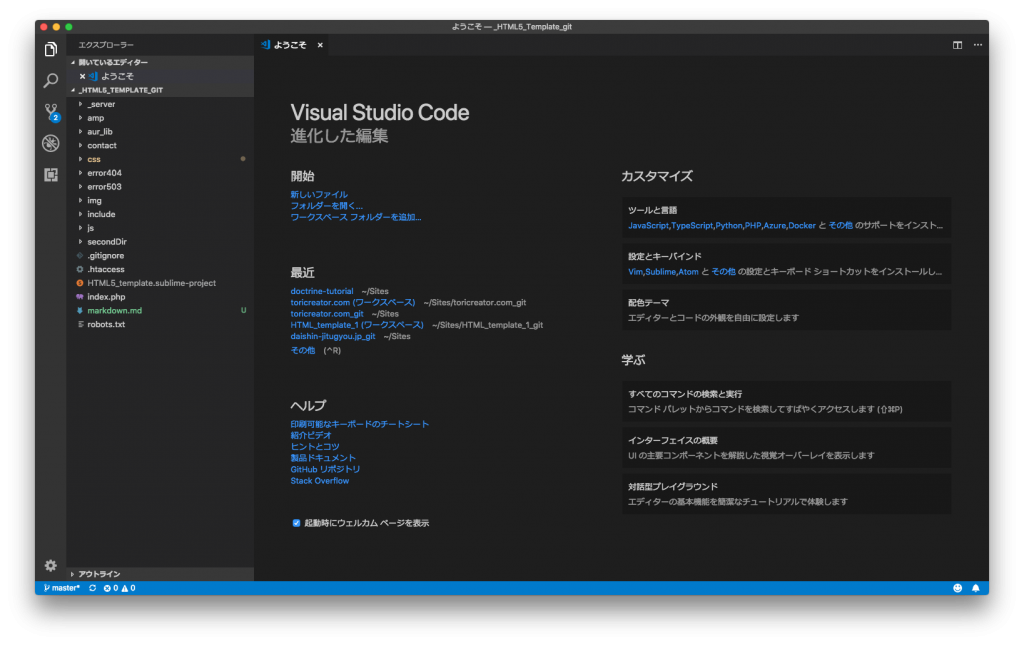This screenshot has width=1024, height=645.
Task: Click the JavaScript language support link
Action: coord(648,226)
